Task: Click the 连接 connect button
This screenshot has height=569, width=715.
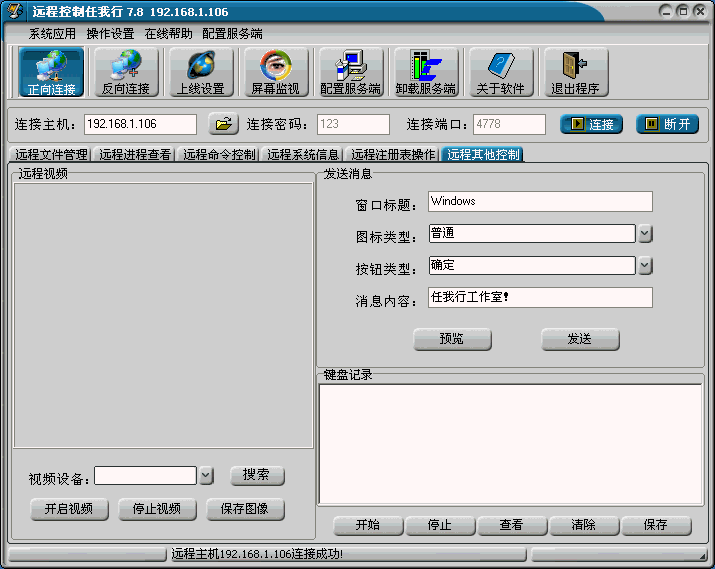Action: coord(591,125)
